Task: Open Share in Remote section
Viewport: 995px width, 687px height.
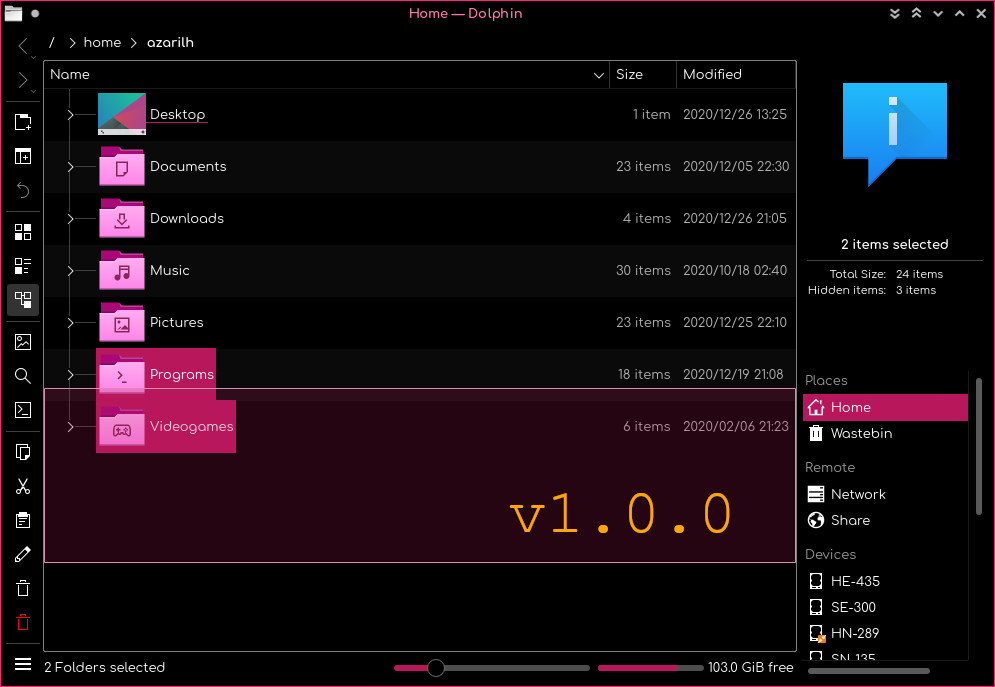Action: coord(885,520)
